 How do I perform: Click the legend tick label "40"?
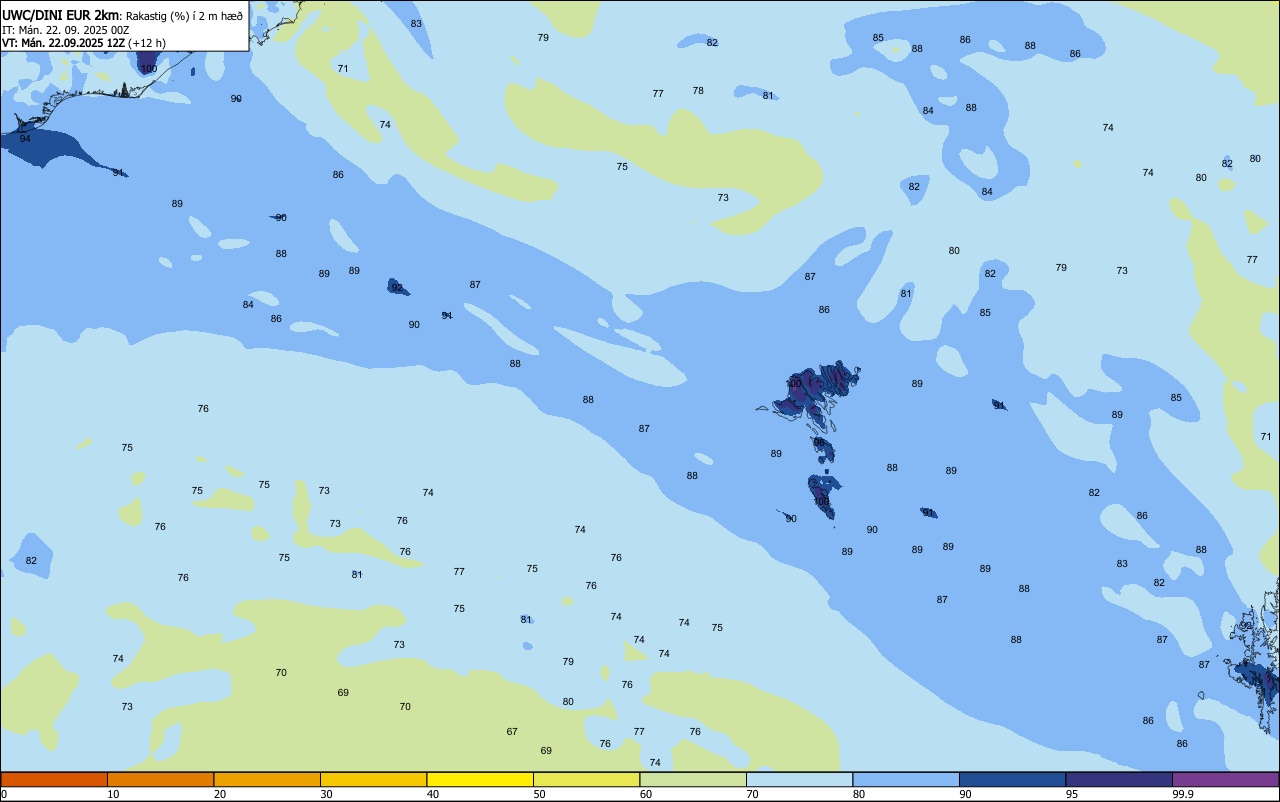[433, 794]
